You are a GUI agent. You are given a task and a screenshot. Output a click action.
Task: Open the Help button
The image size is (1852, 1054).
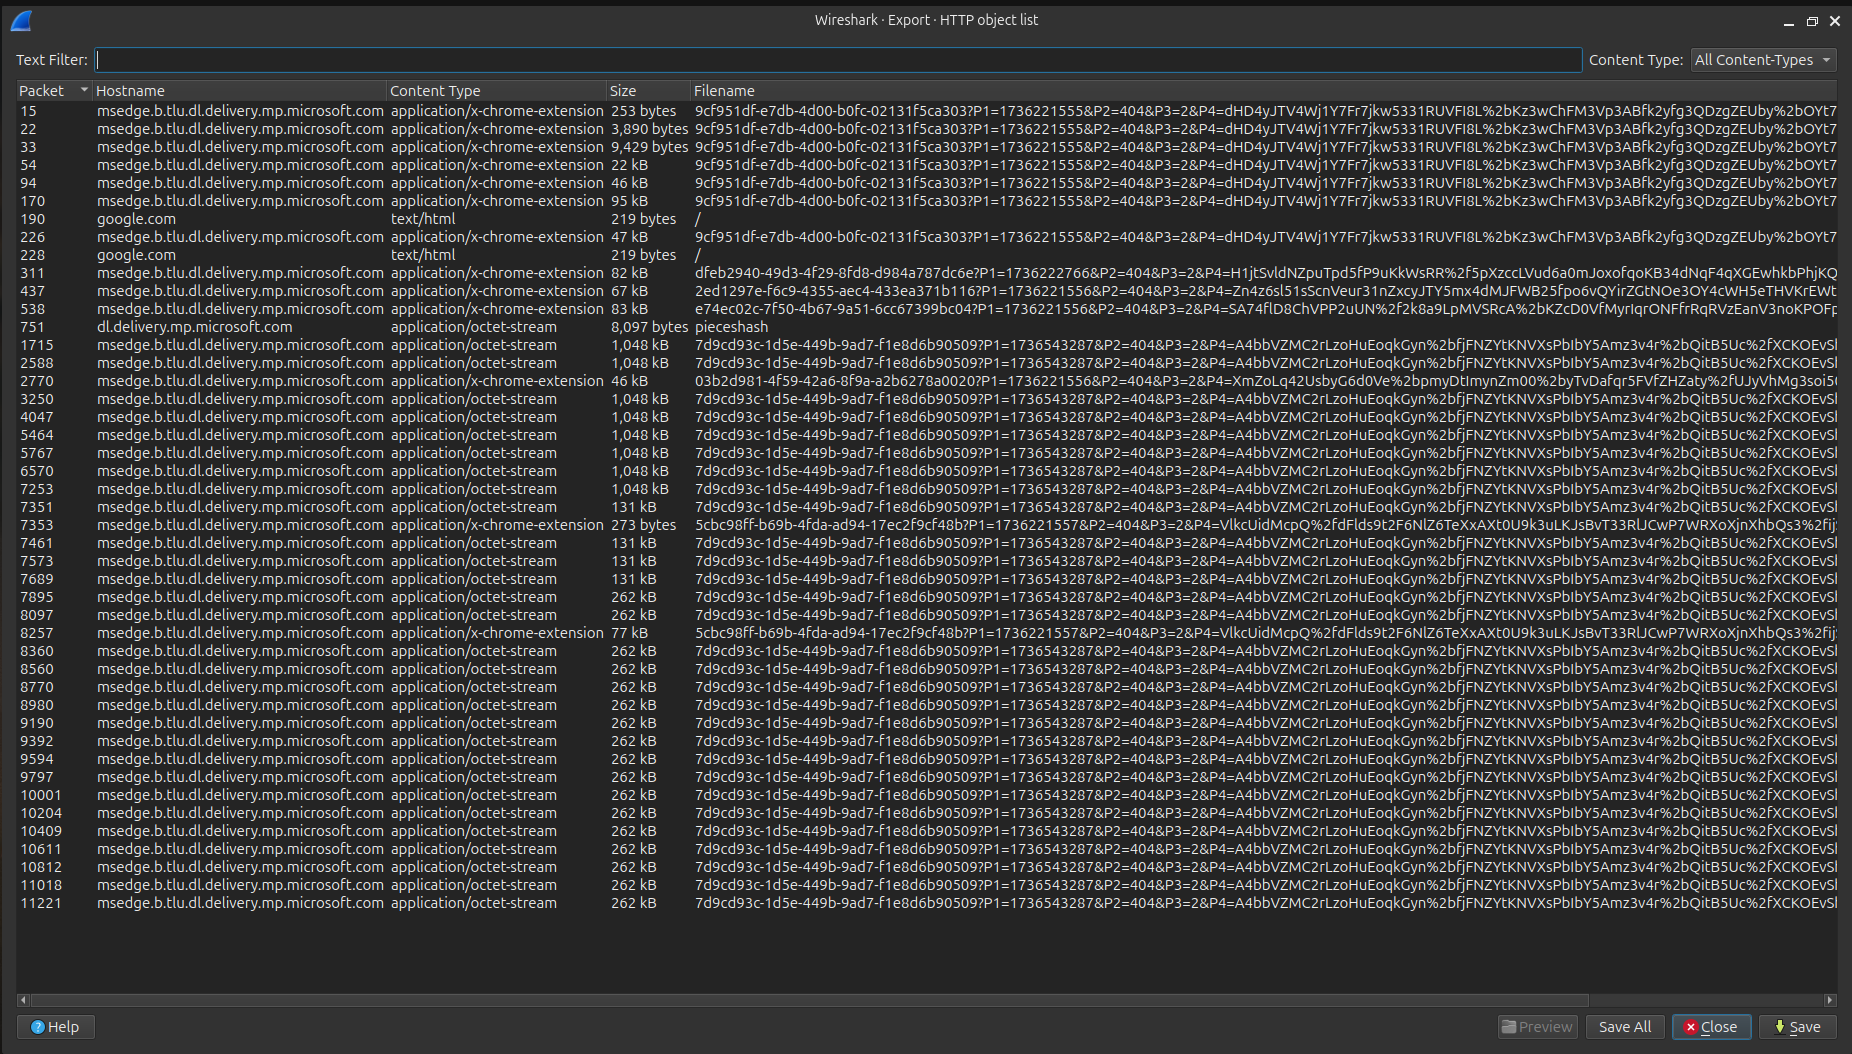(x=56, y=1027)
